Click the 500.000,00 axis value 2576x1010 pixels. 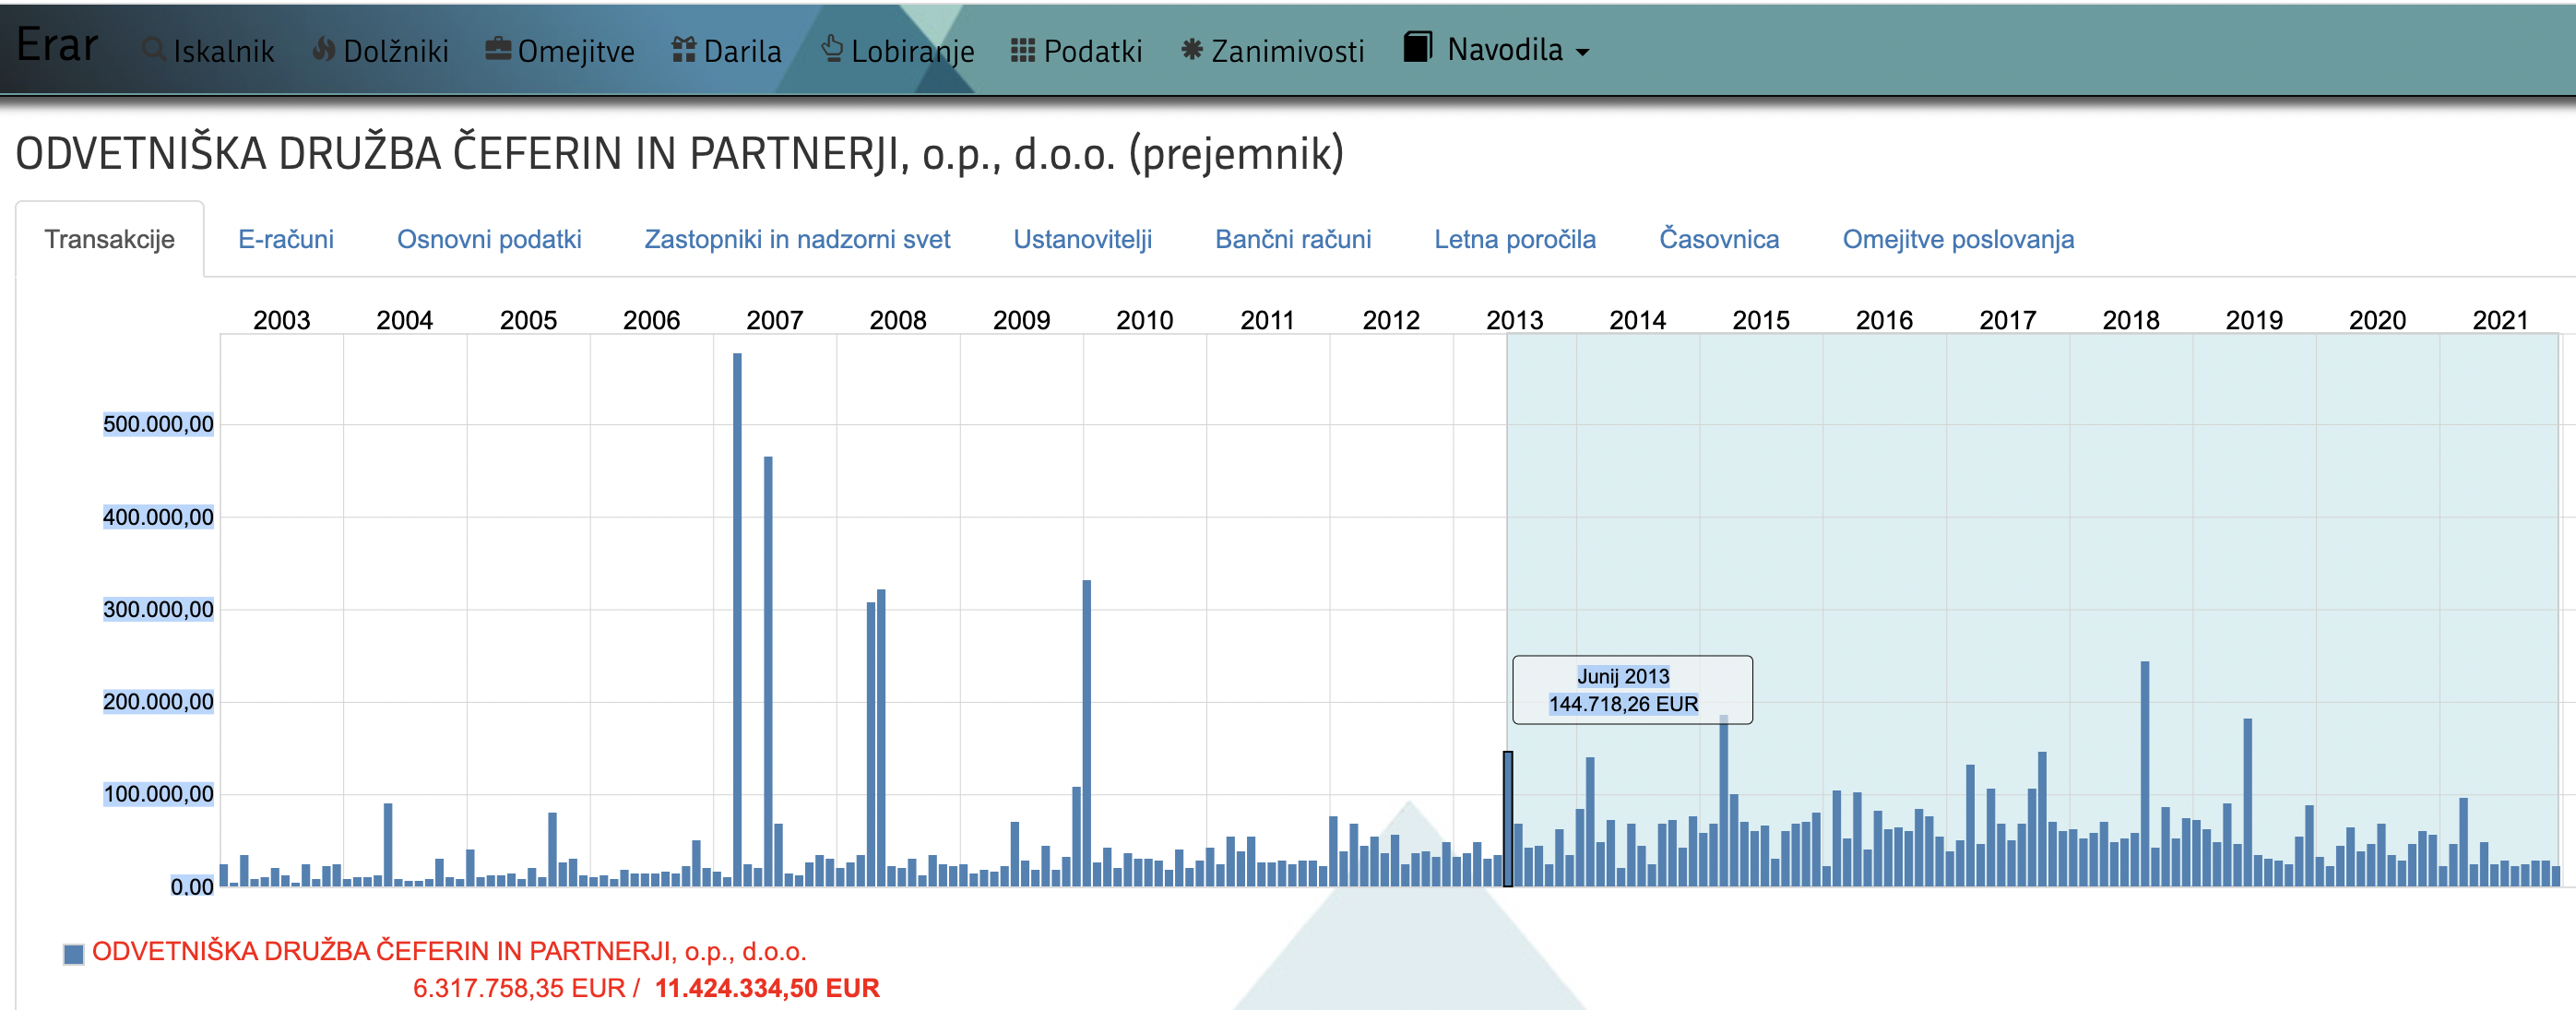[x=158, y=424]
